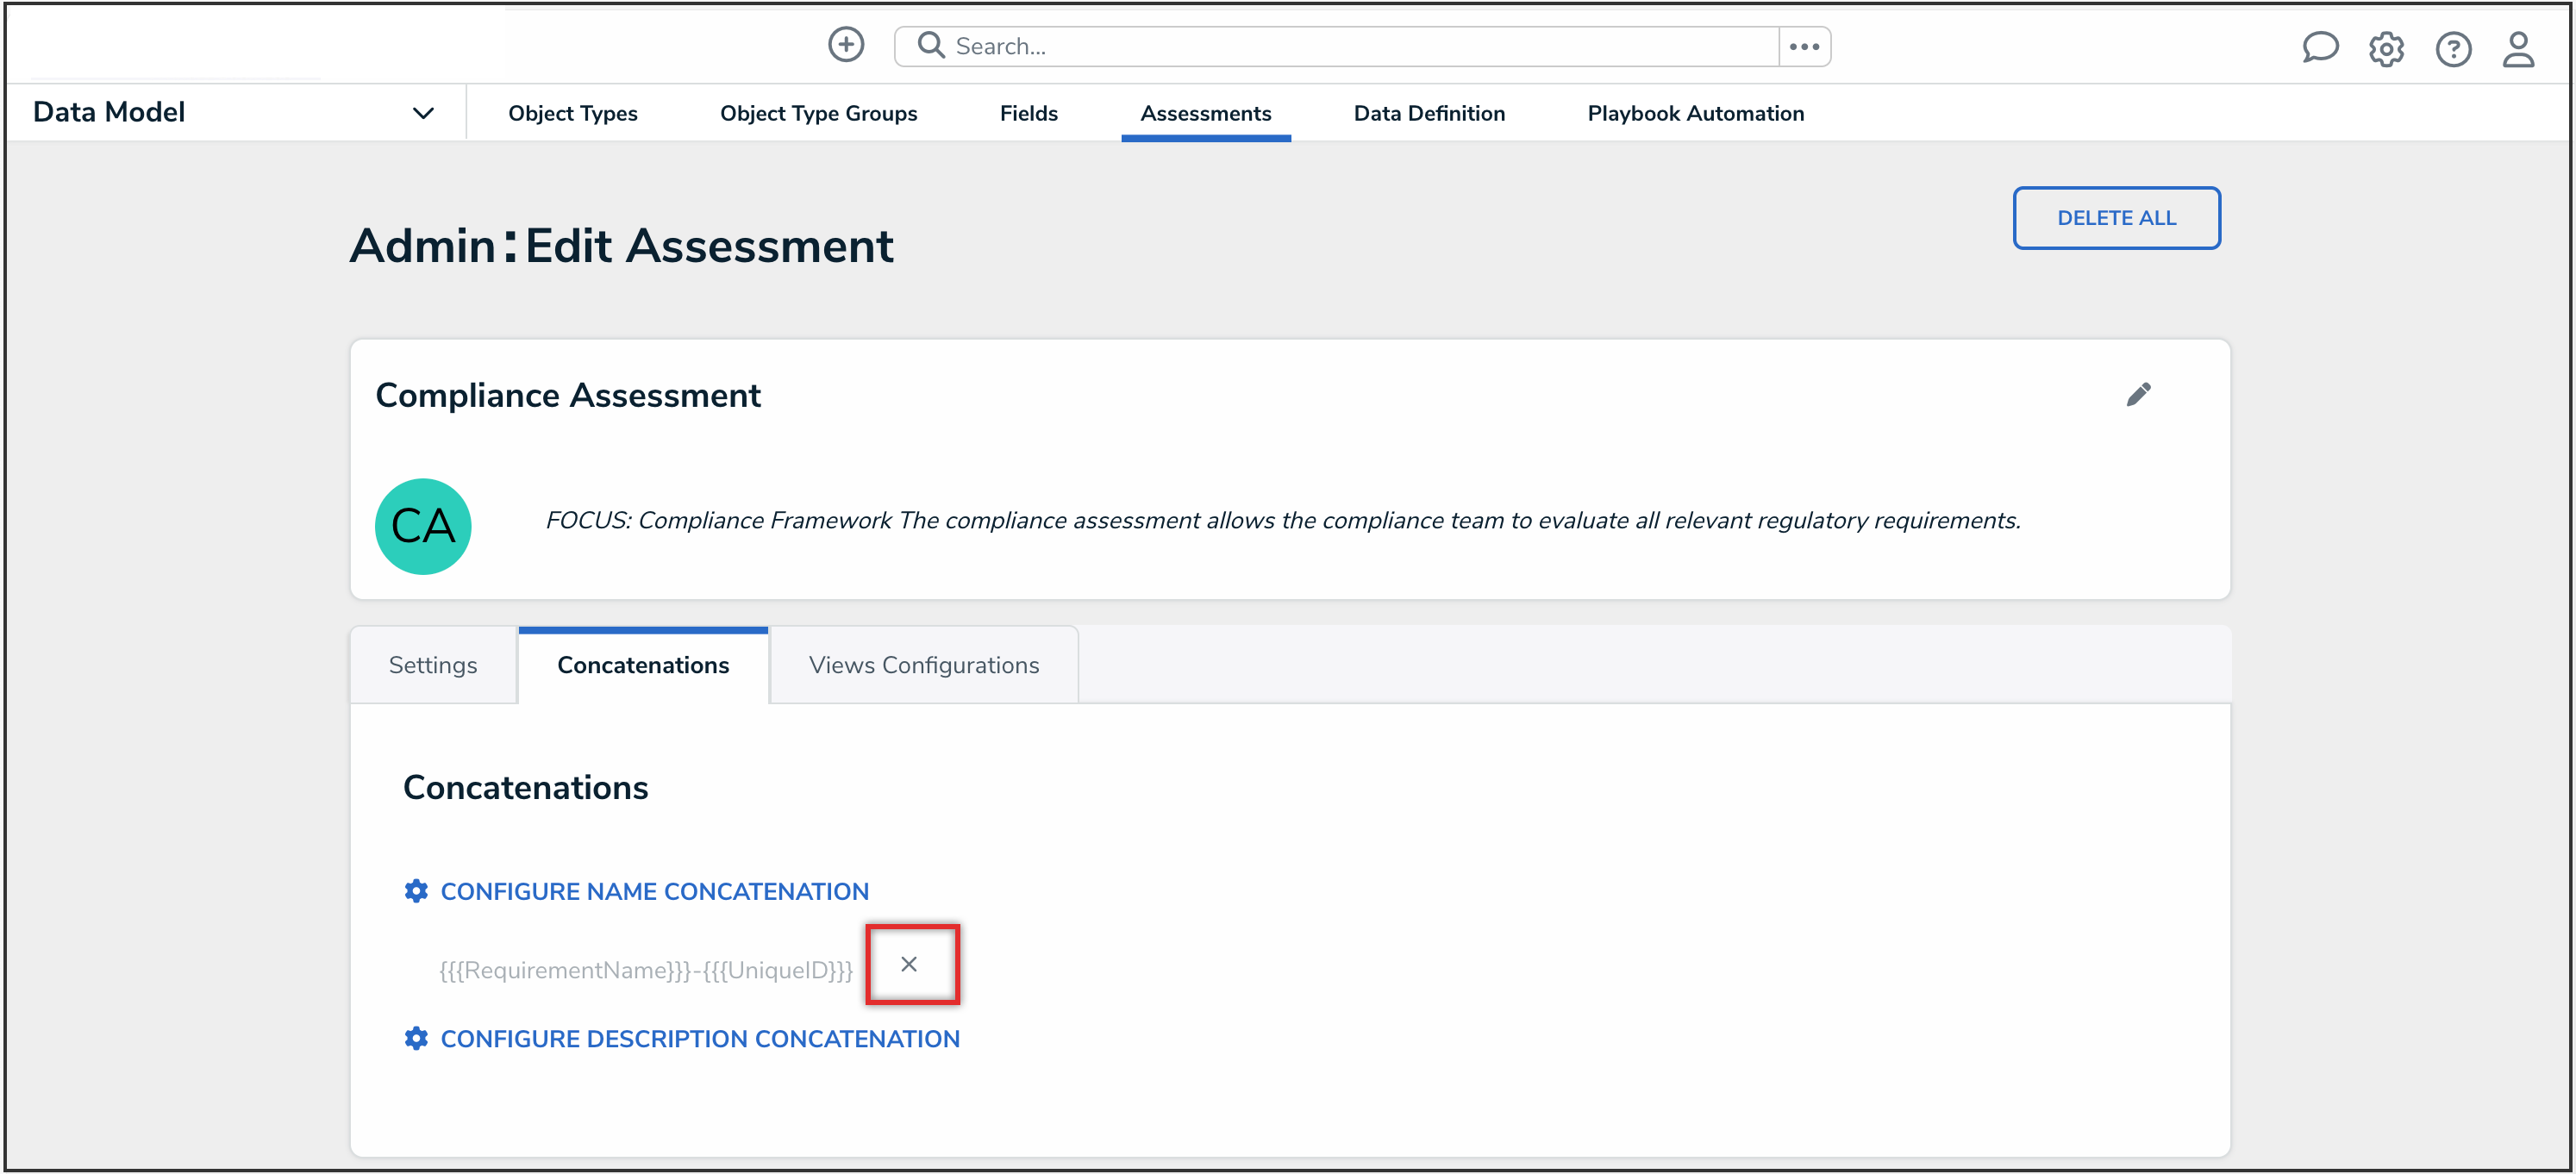Open the chat bubble icon
The width and height of the screenshot is (2576, 1174).
[2319, 47]
